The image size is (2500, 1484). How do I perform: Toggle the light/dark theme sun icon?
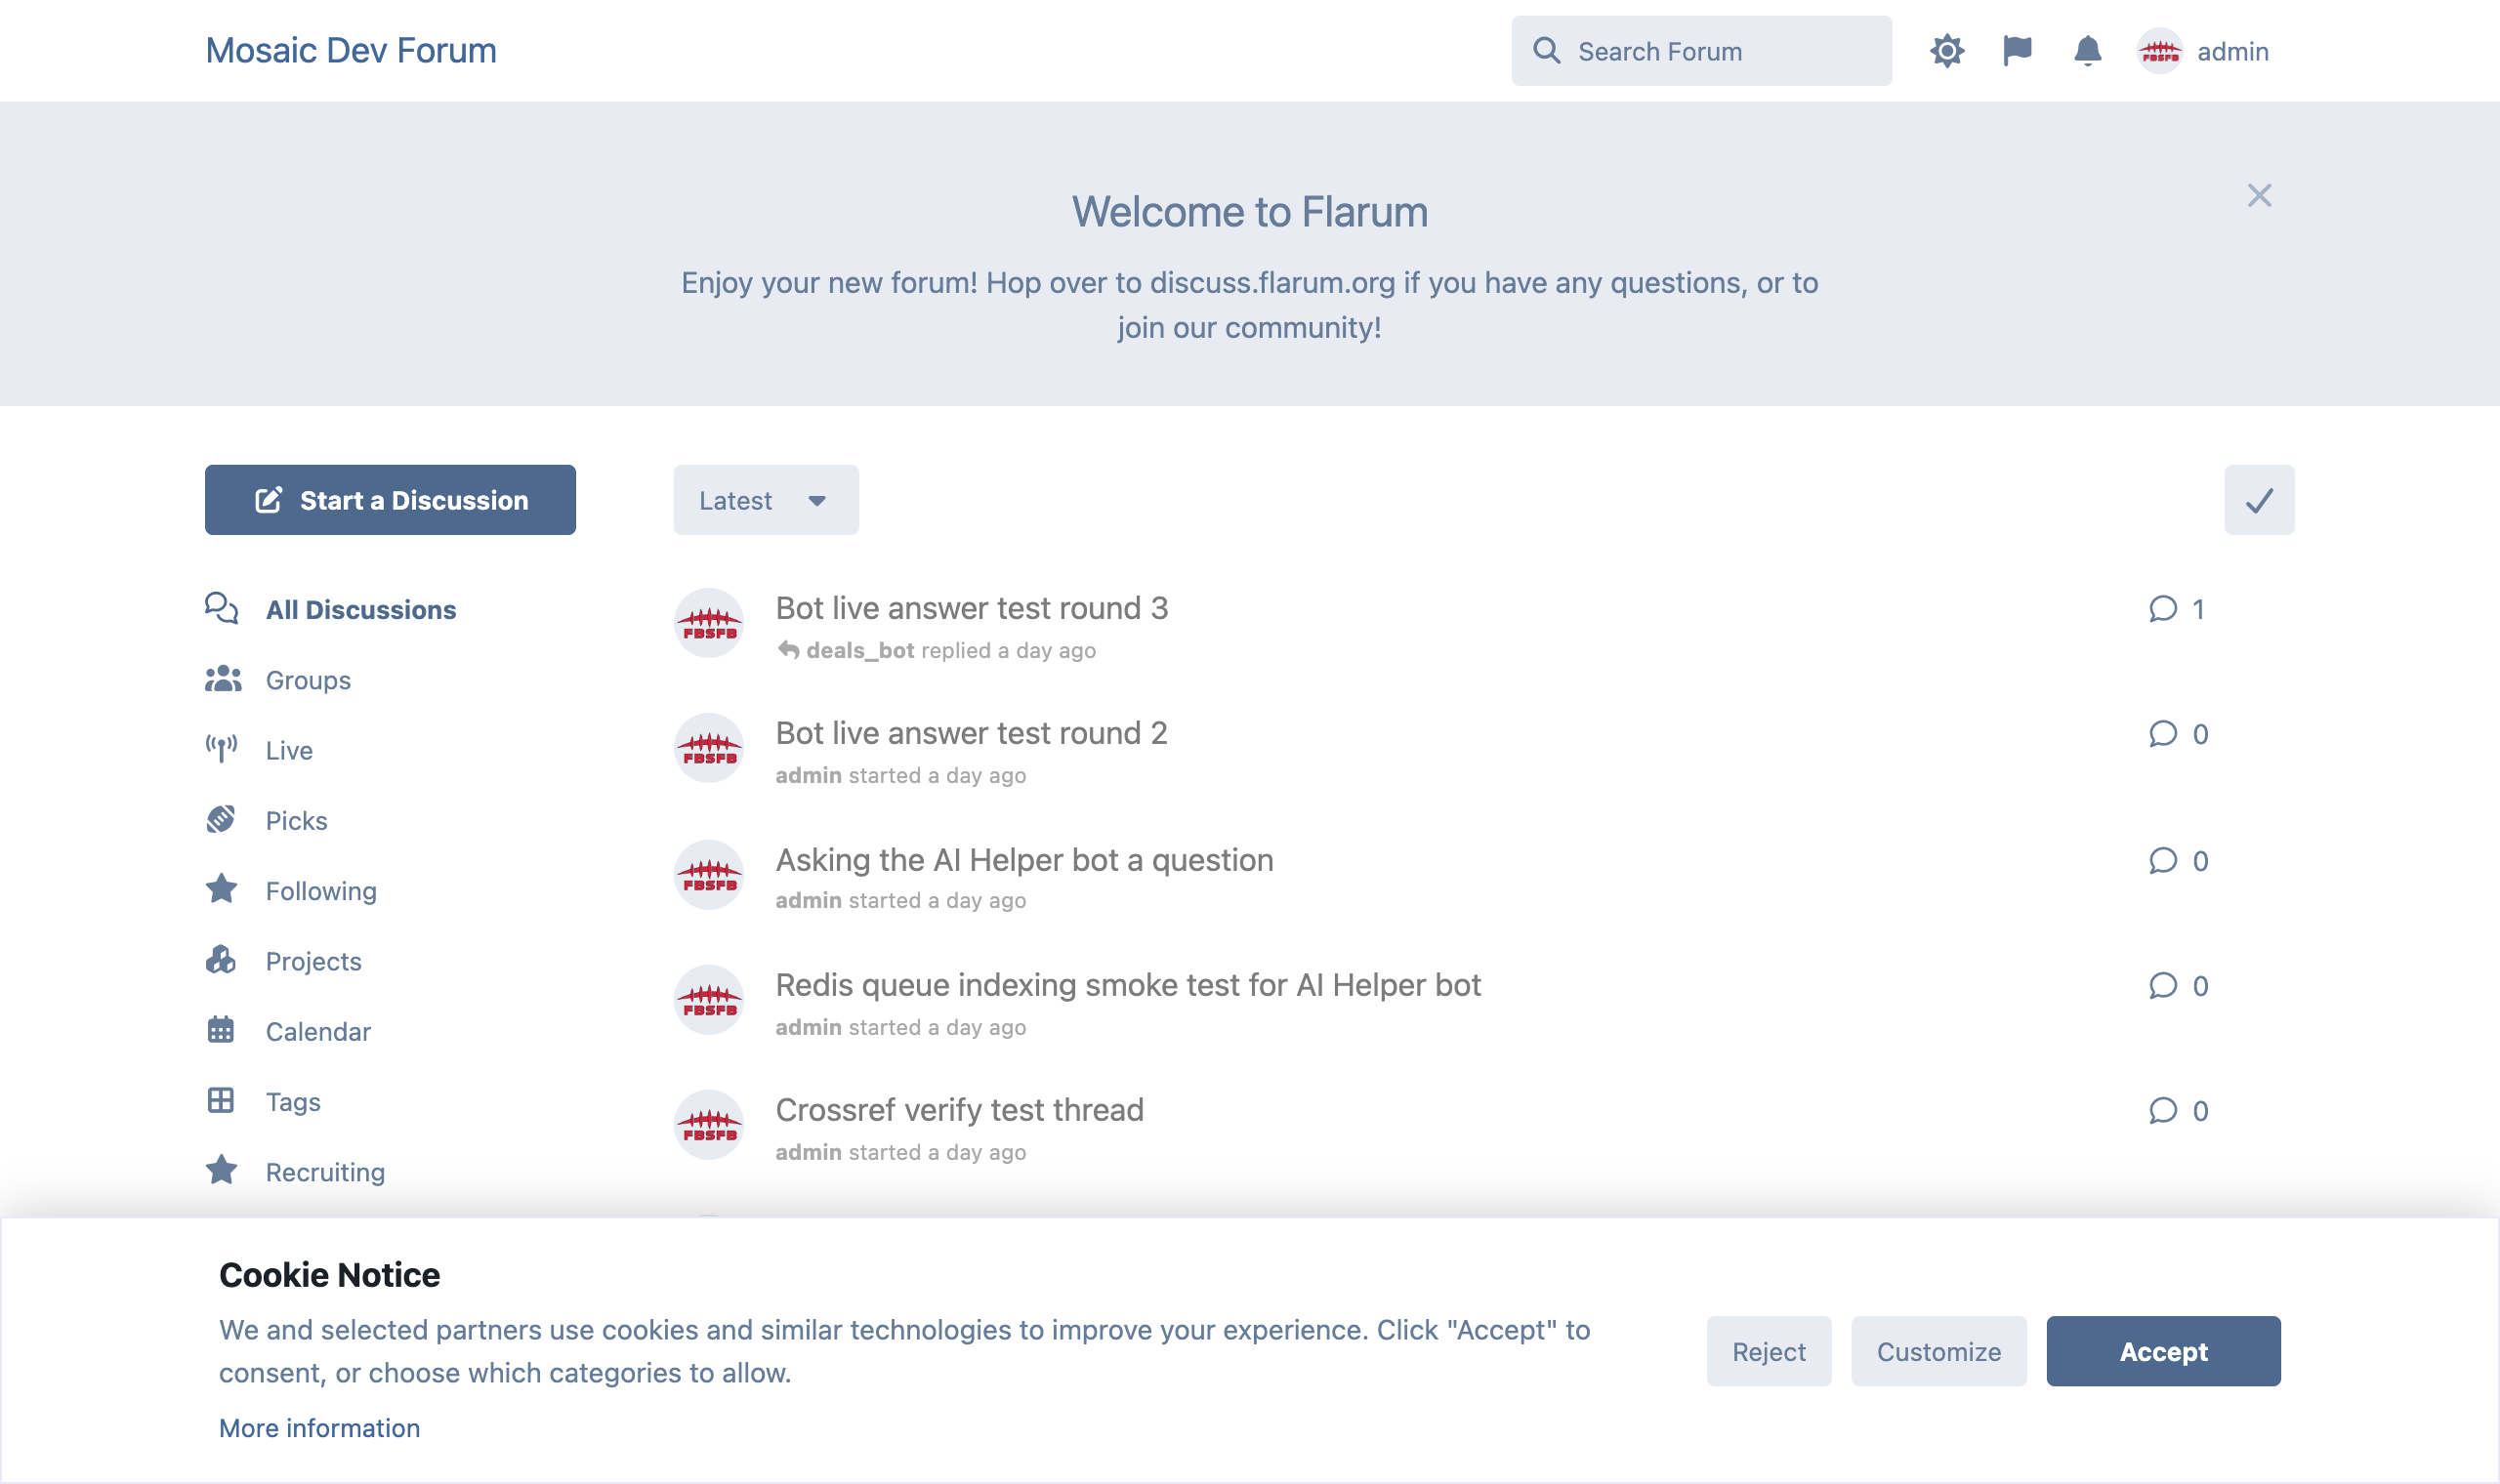pyautogui.click(x=1947, y=51)
